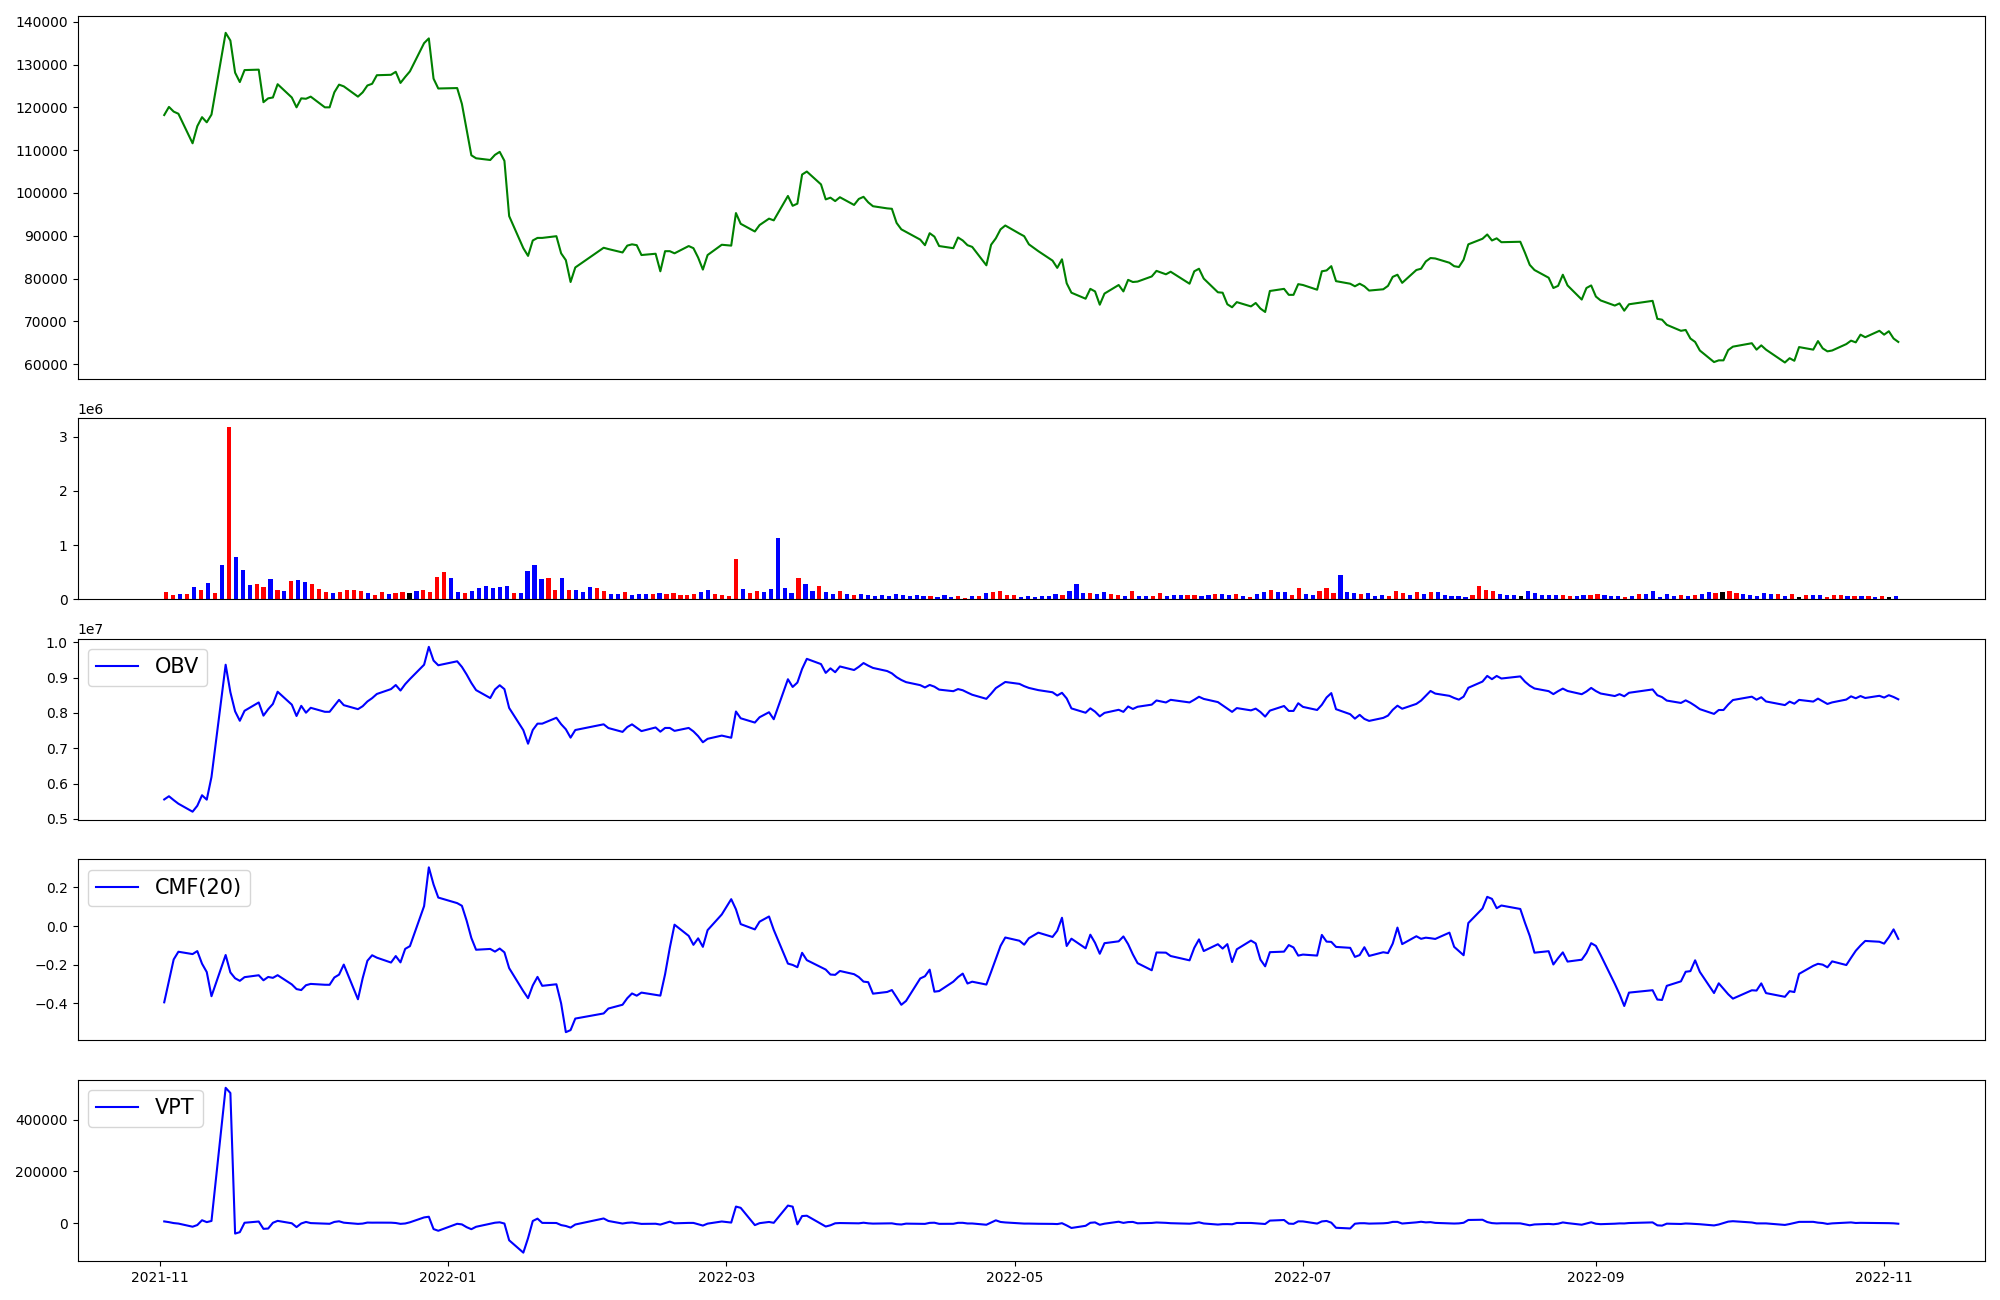Click the 2022-07 x-axis date label

[x=1303, y=1277]
